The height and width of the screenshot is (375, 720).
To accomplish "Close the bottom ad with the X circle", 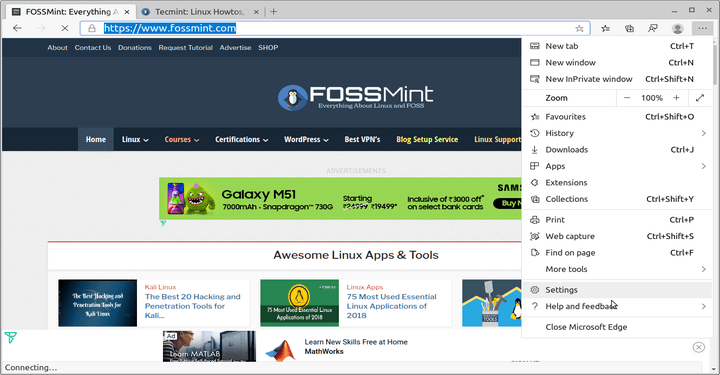I will (699, 347).
